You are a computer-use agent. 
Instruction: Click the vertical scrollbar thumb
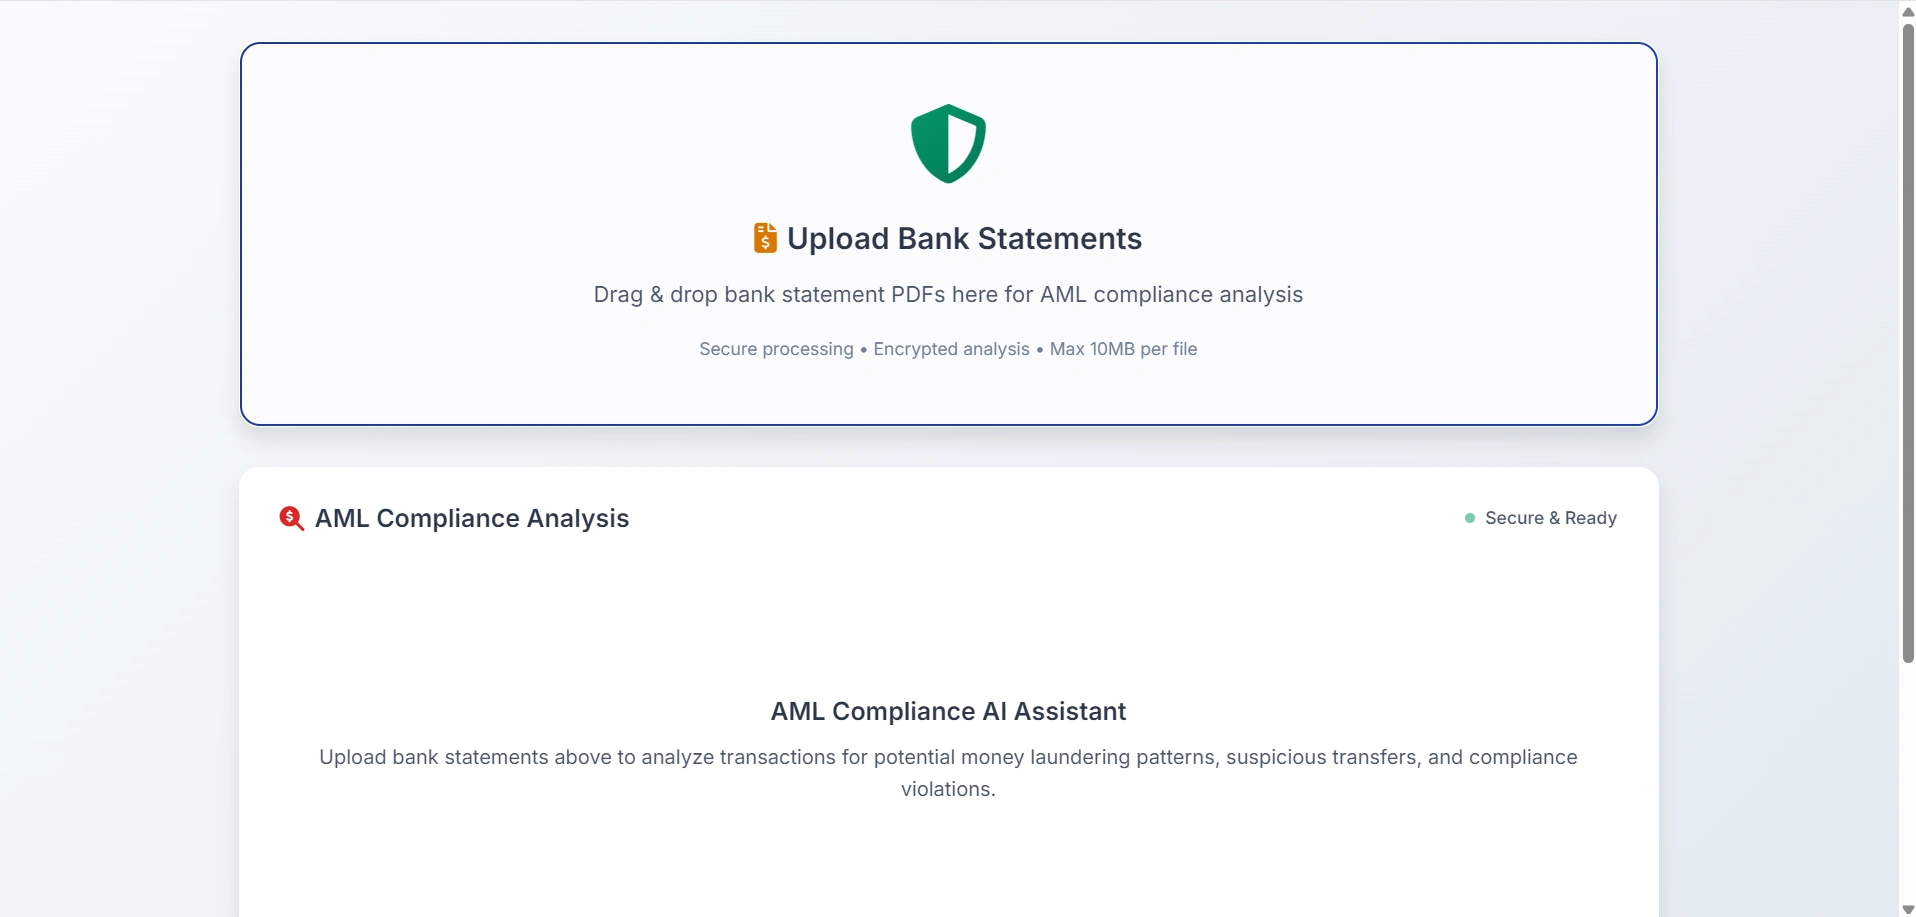pyautogui.click(x=1908, y=340)
